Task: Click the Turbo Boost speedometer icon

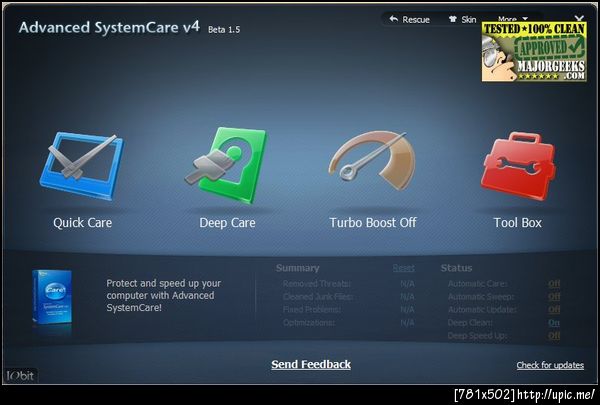Action: click(x=372, y=161)
